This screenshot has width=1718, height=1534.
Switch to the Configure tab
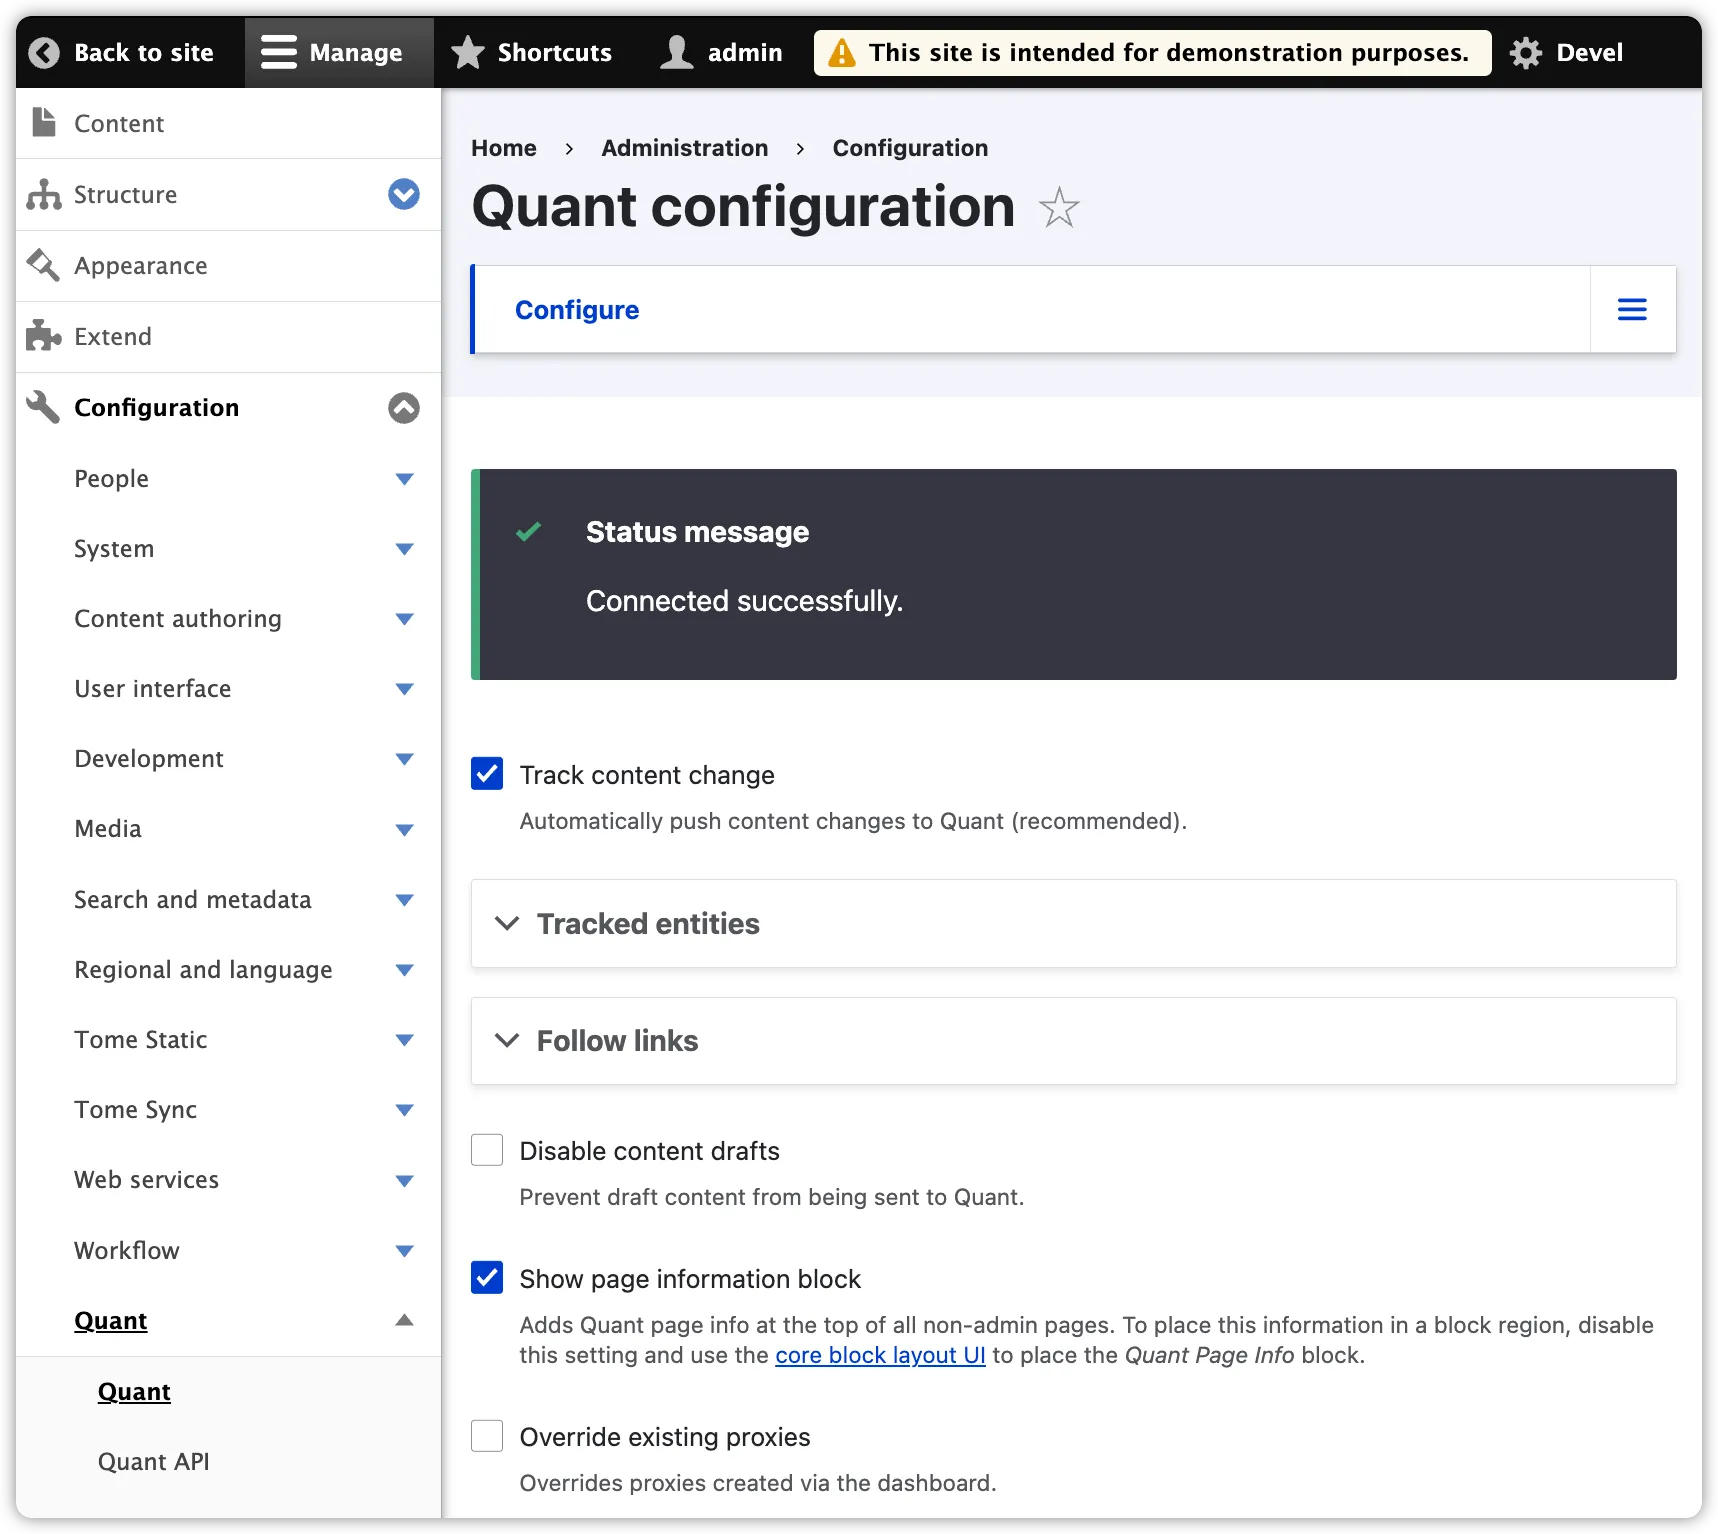click(x=577, y=309)
